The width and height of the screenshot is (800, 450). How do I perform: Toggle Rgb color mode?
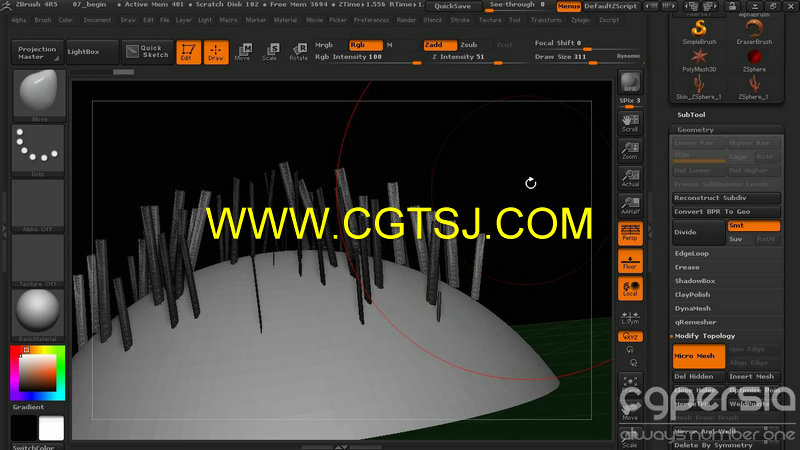coord(365,45)
